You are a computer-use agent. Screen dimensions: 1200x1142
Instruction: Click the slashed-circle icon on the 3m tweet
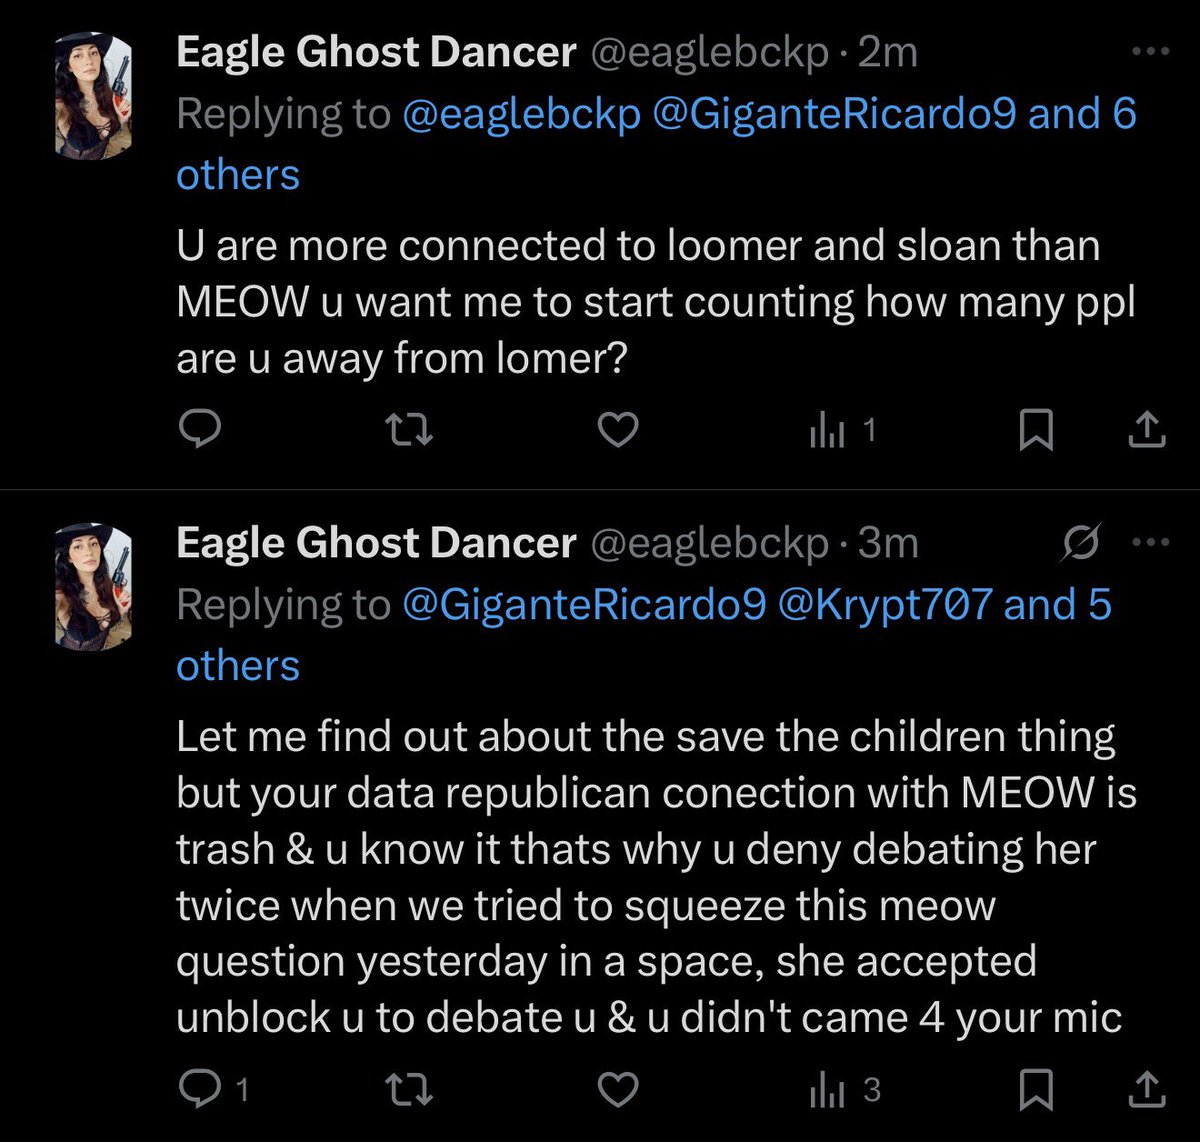[1082, 543]
